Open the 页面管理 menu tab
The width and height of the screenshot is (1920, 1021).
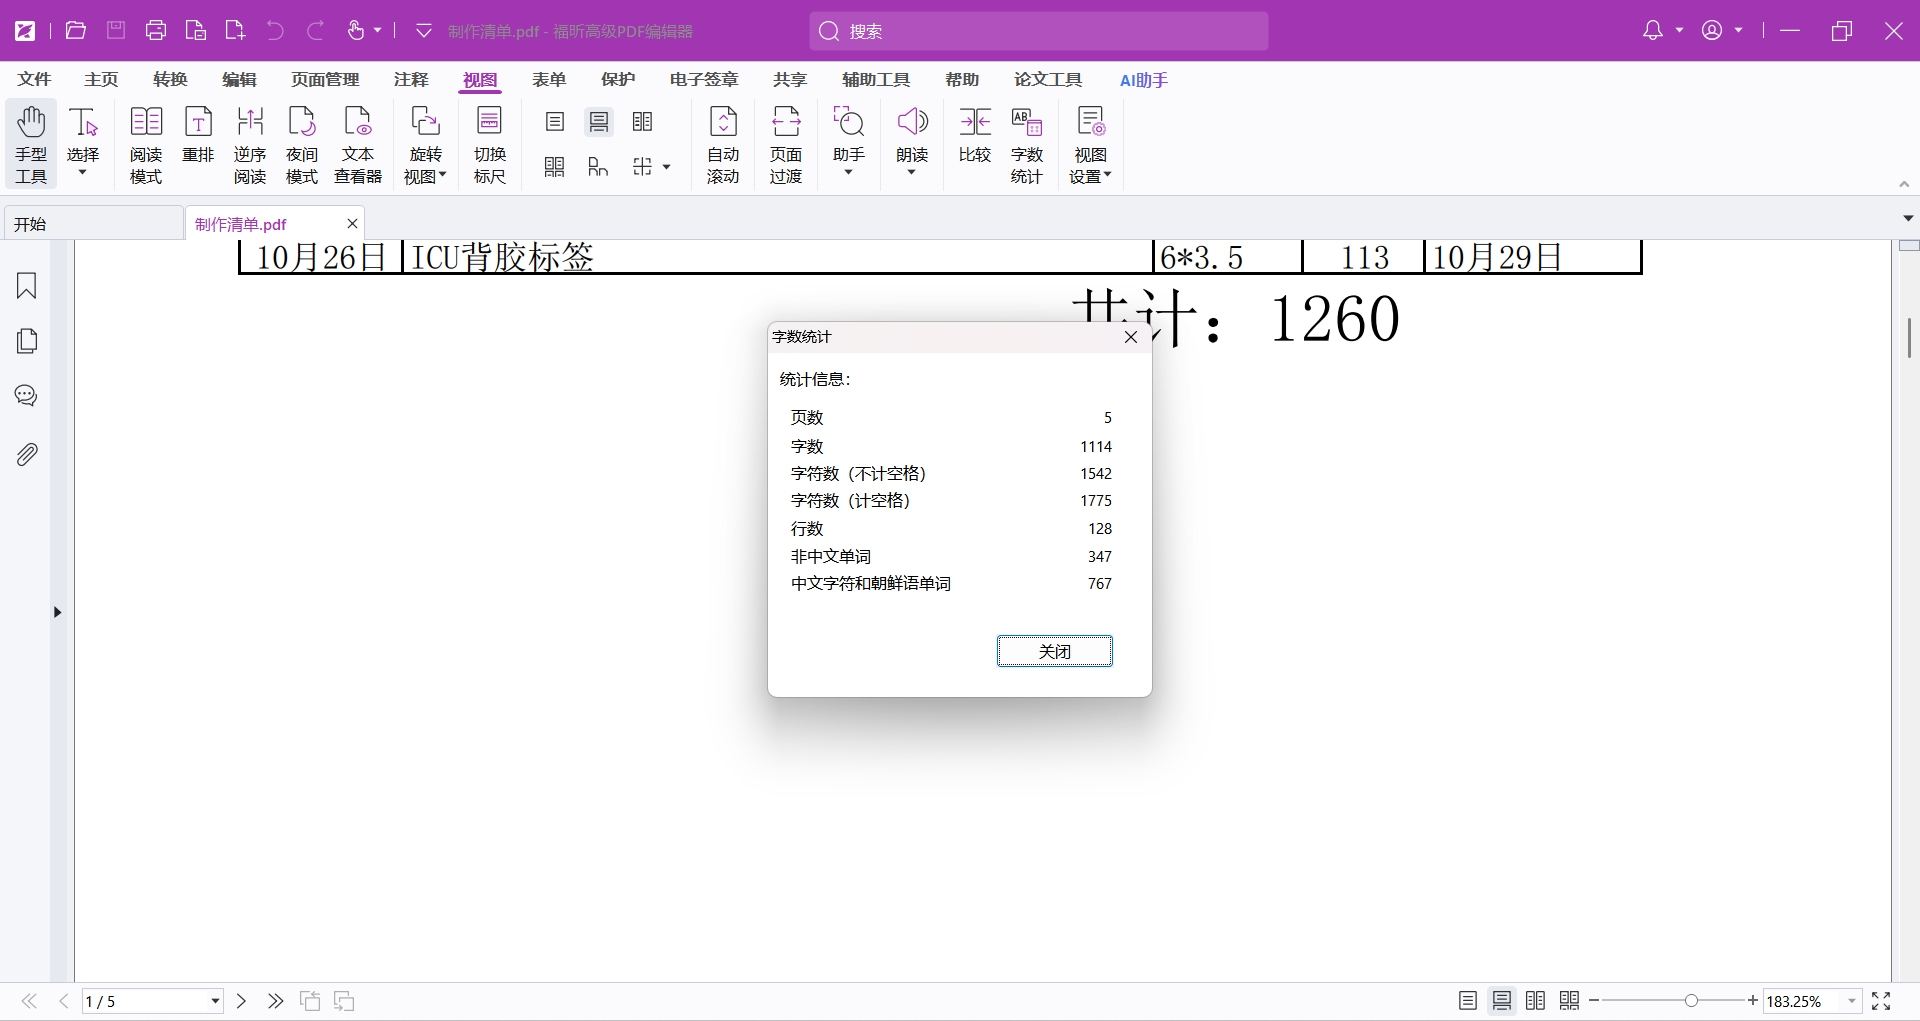(x=325, y=80)
